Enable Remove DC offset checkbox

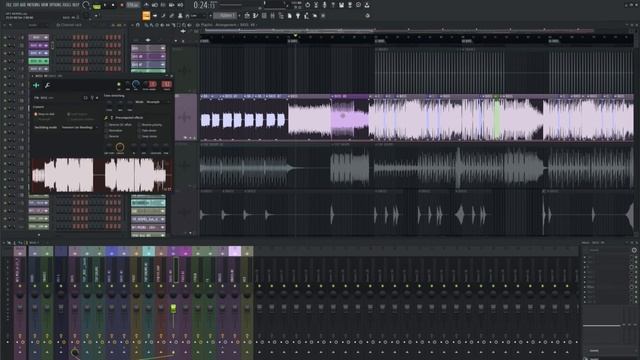coord(119,125)
